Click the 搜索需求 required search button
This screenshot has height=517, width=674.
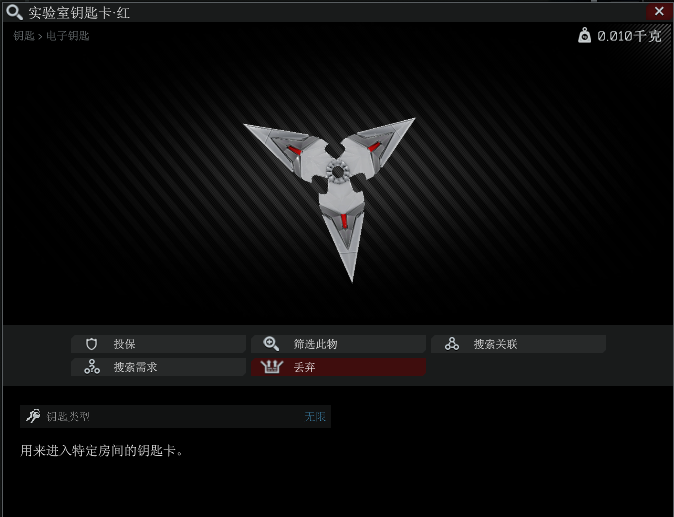158,367
